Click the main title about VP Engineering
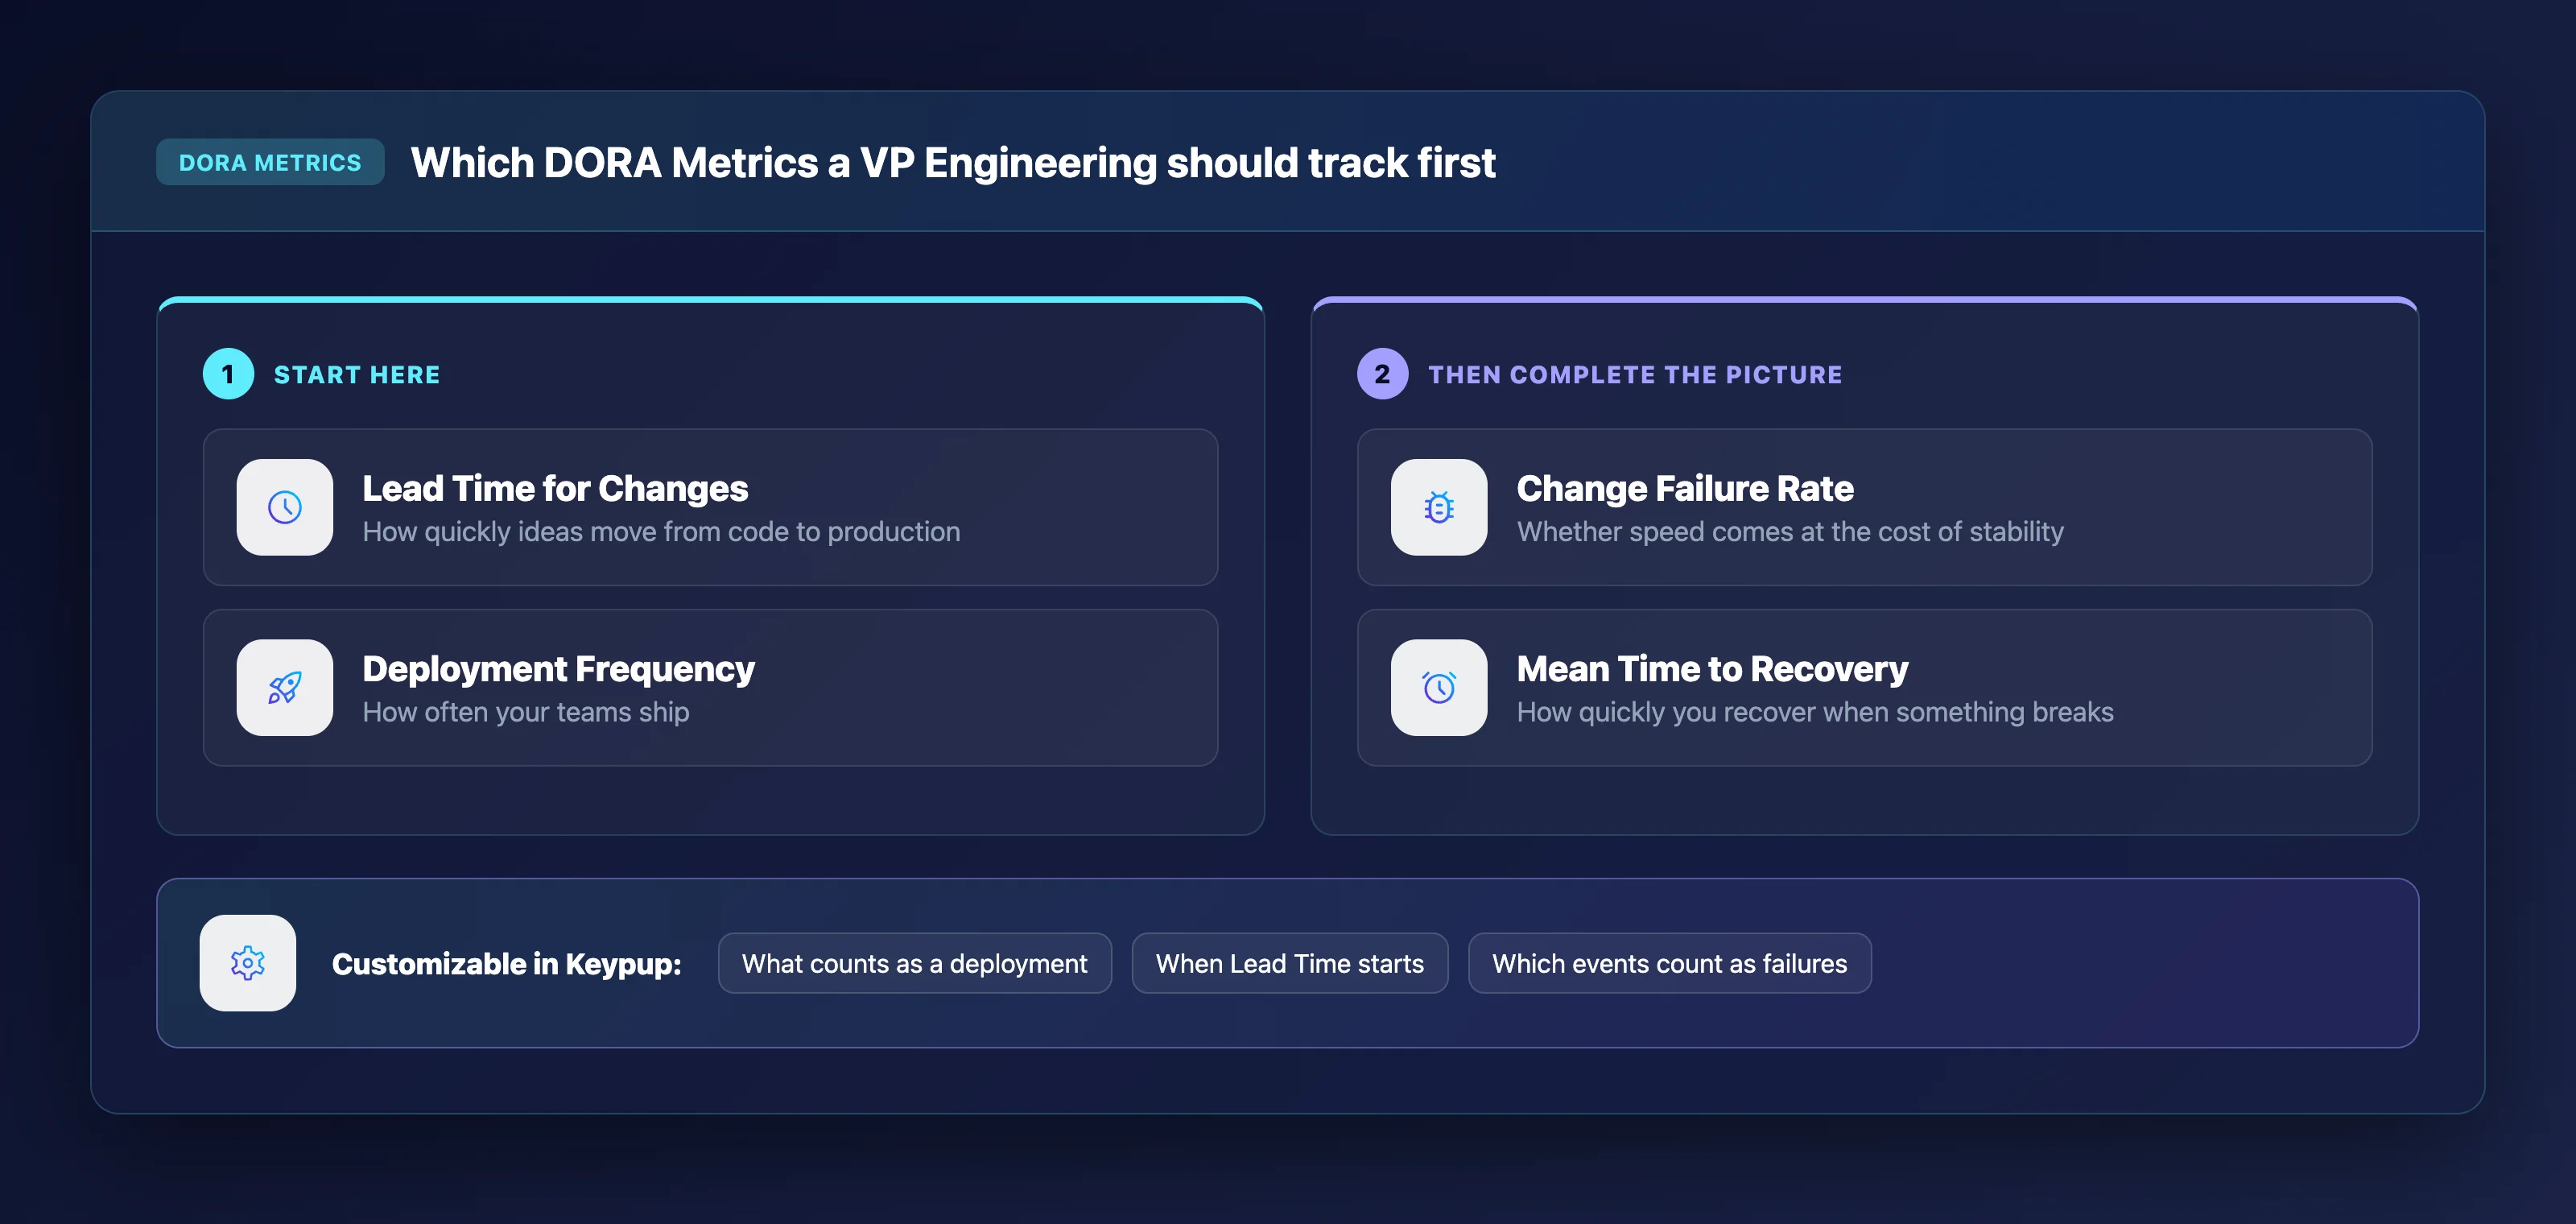2576x1224 pixels. click(953, 162)
